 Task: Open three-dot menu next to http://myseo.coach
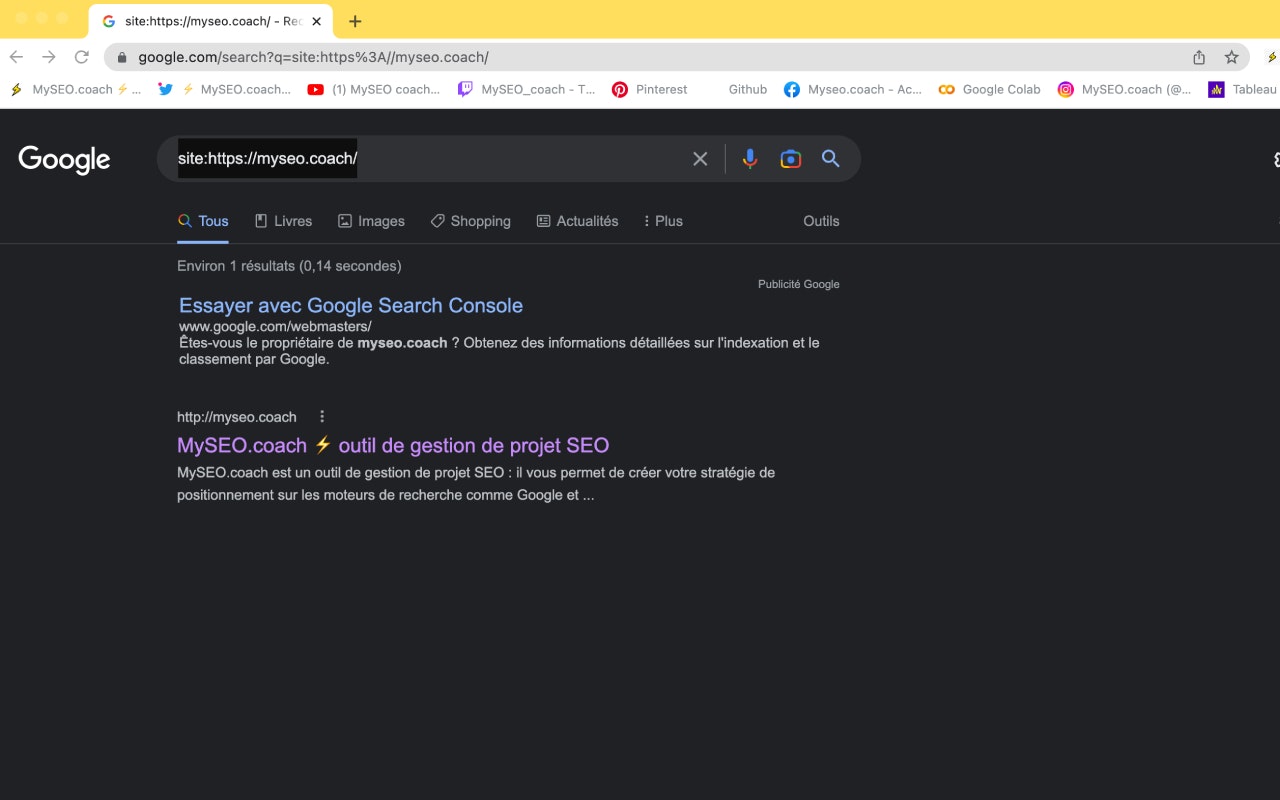pyautogui.click(x=322, y=417)
